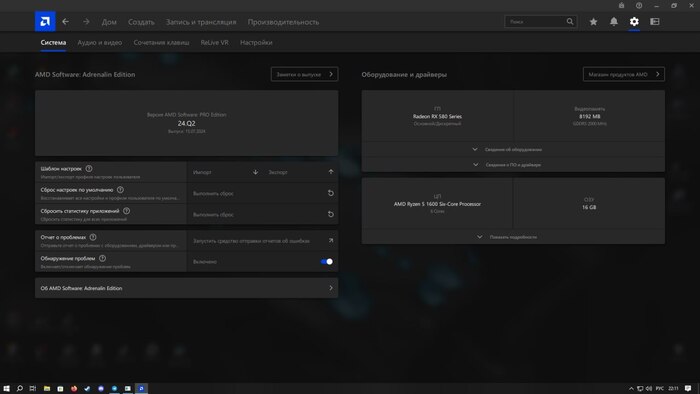Open Производительность menu

(x=283, y=22)
